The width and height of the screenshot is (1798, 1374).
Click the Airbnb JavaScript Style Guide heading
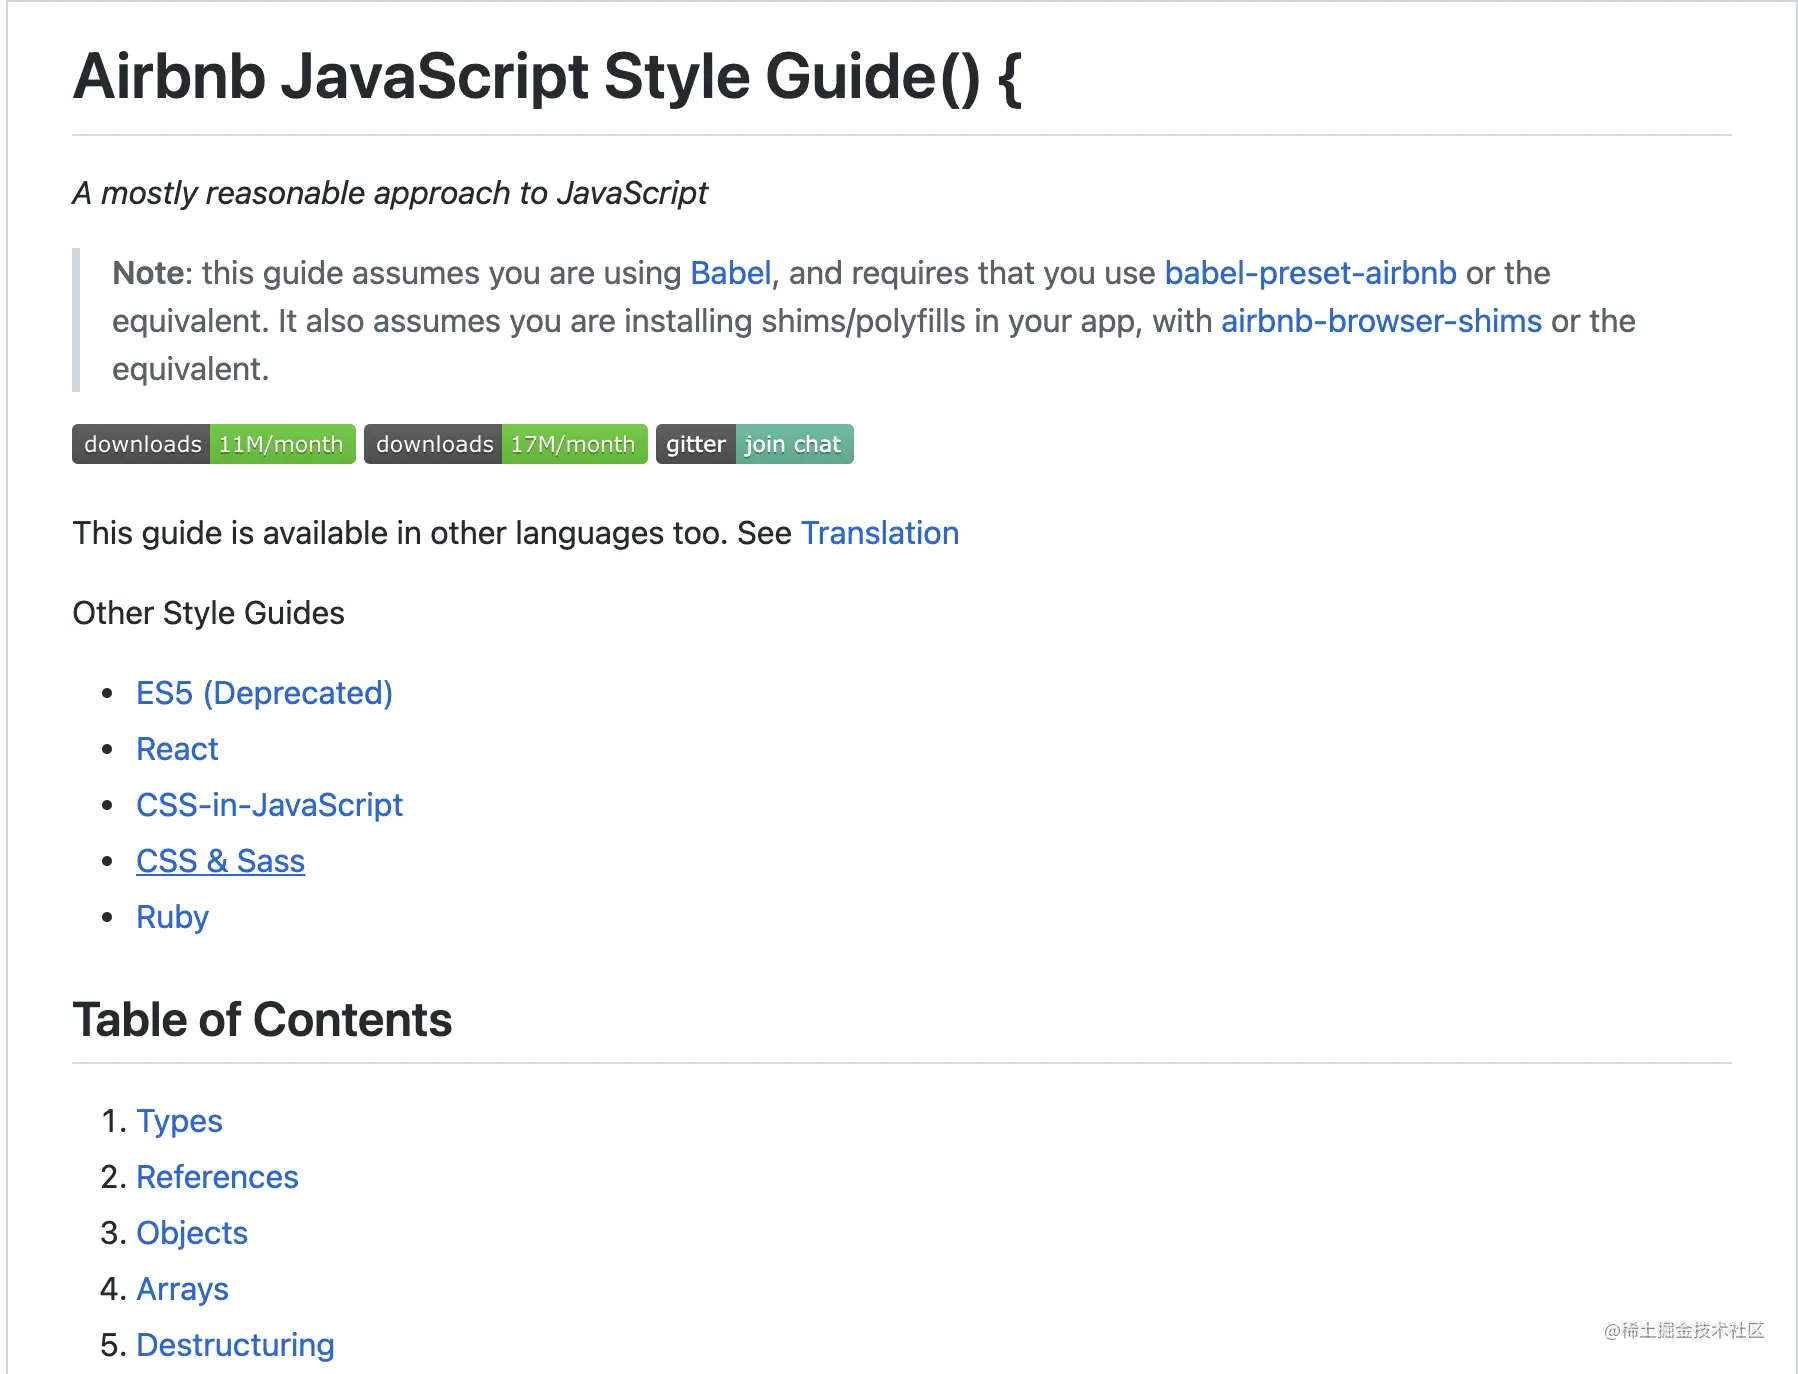pos(547,77)
